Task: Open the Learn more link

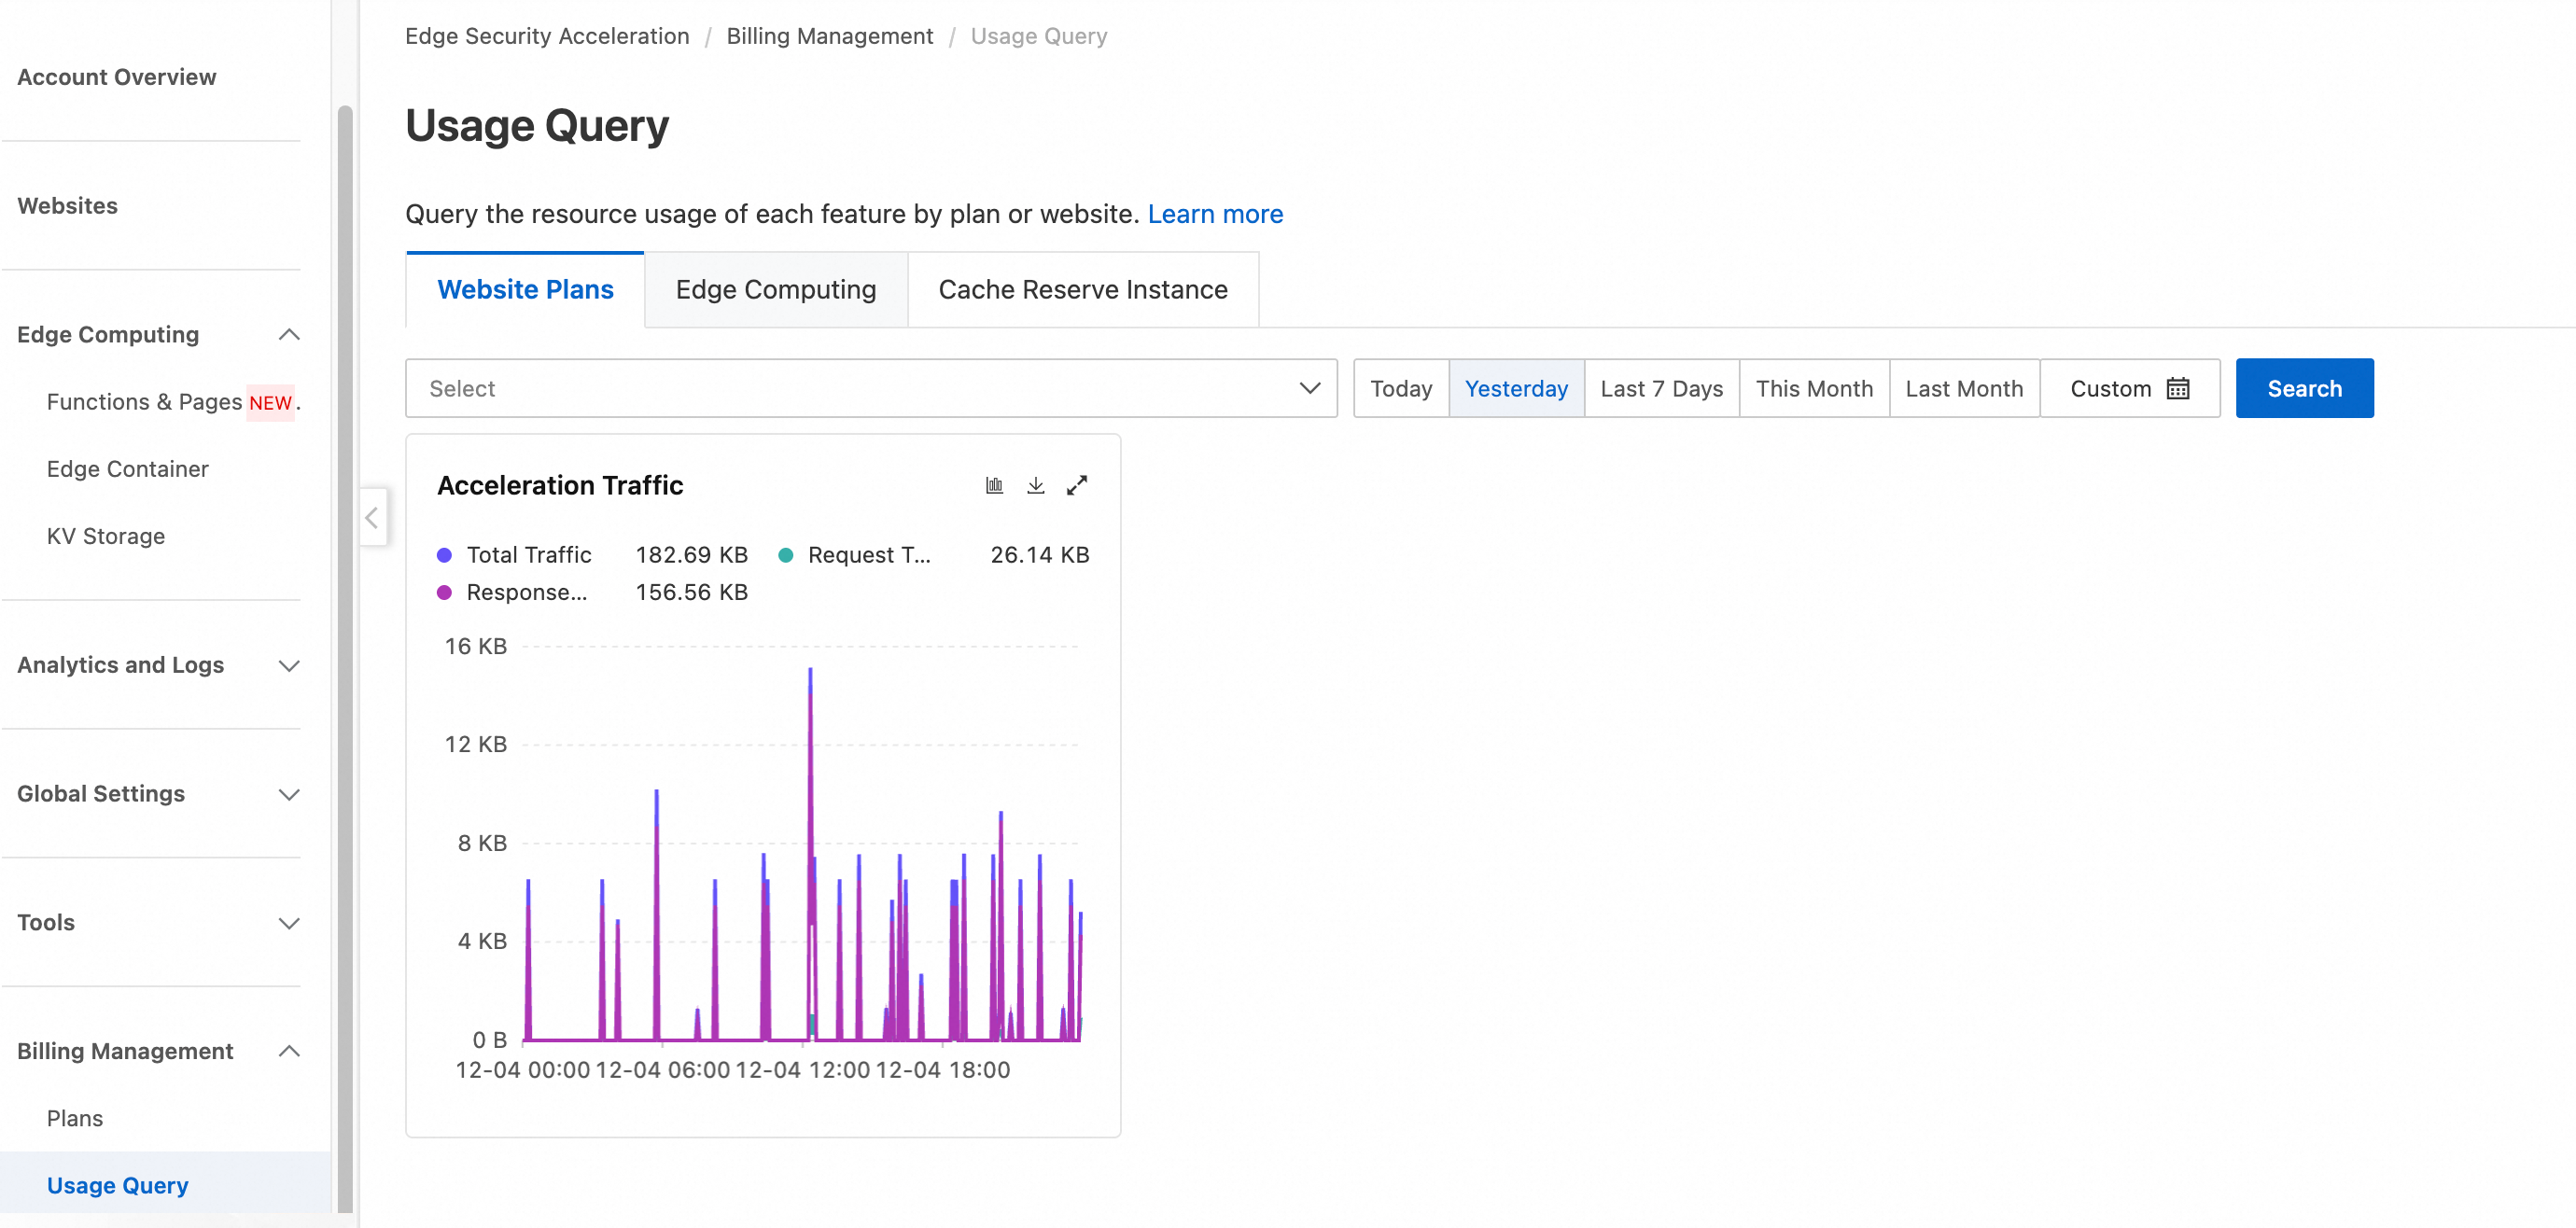Action: click(1214, 214)
